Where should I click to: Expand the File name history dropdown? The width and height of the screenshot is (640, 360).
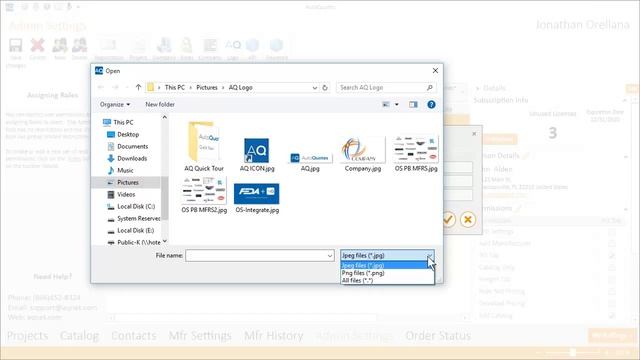330,256
